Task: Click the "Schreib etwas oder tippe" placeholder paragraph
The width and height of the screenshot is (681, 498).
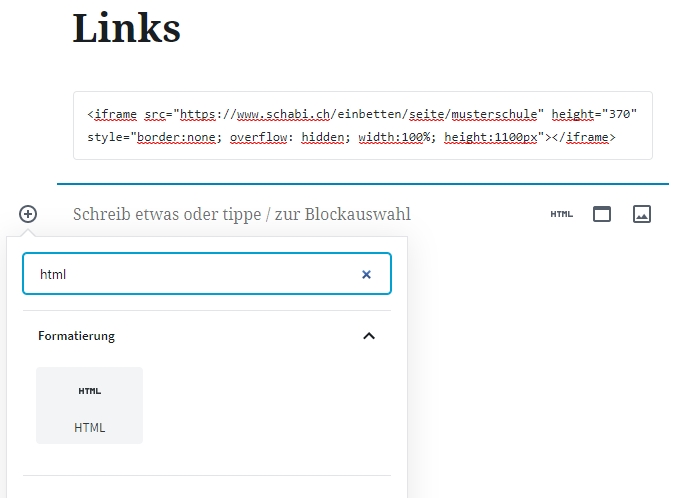Action: 242,214
